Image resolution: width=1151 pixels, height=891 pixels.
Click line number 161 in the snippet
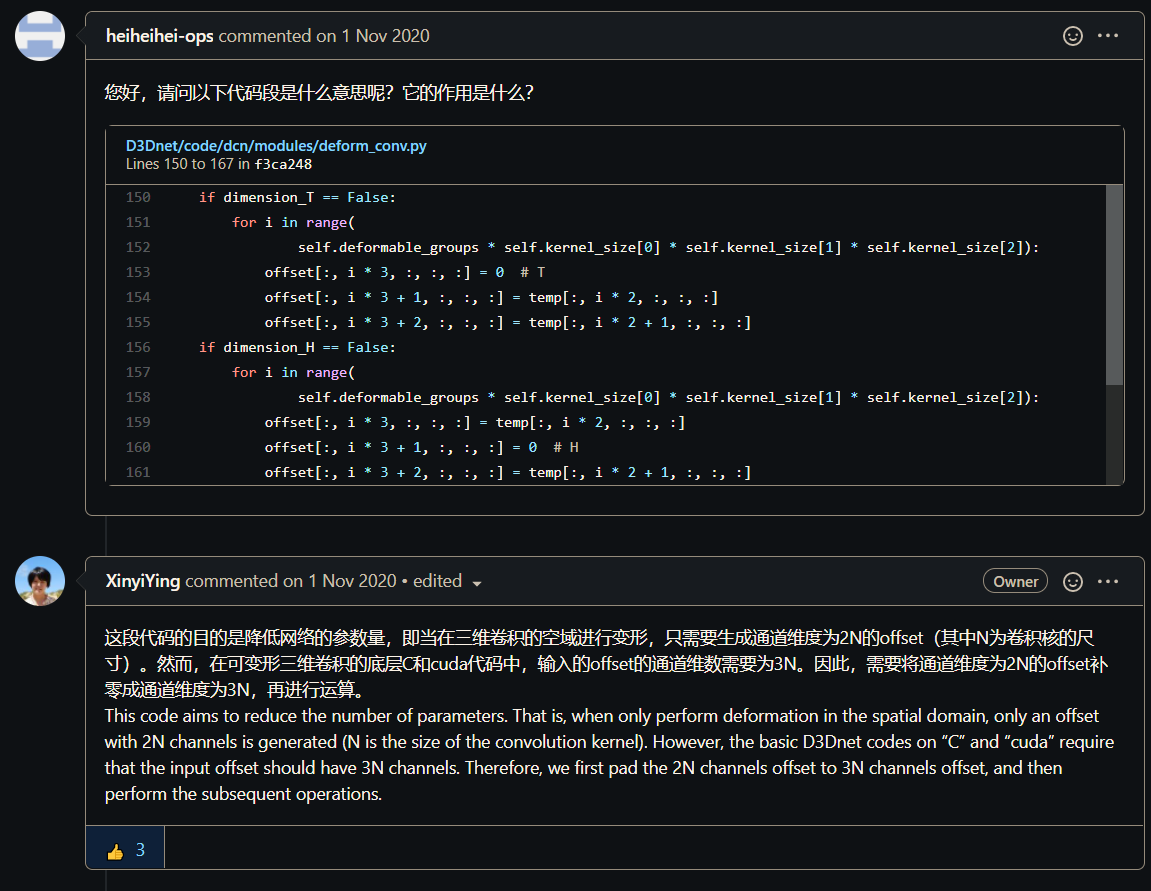(138, 472)
